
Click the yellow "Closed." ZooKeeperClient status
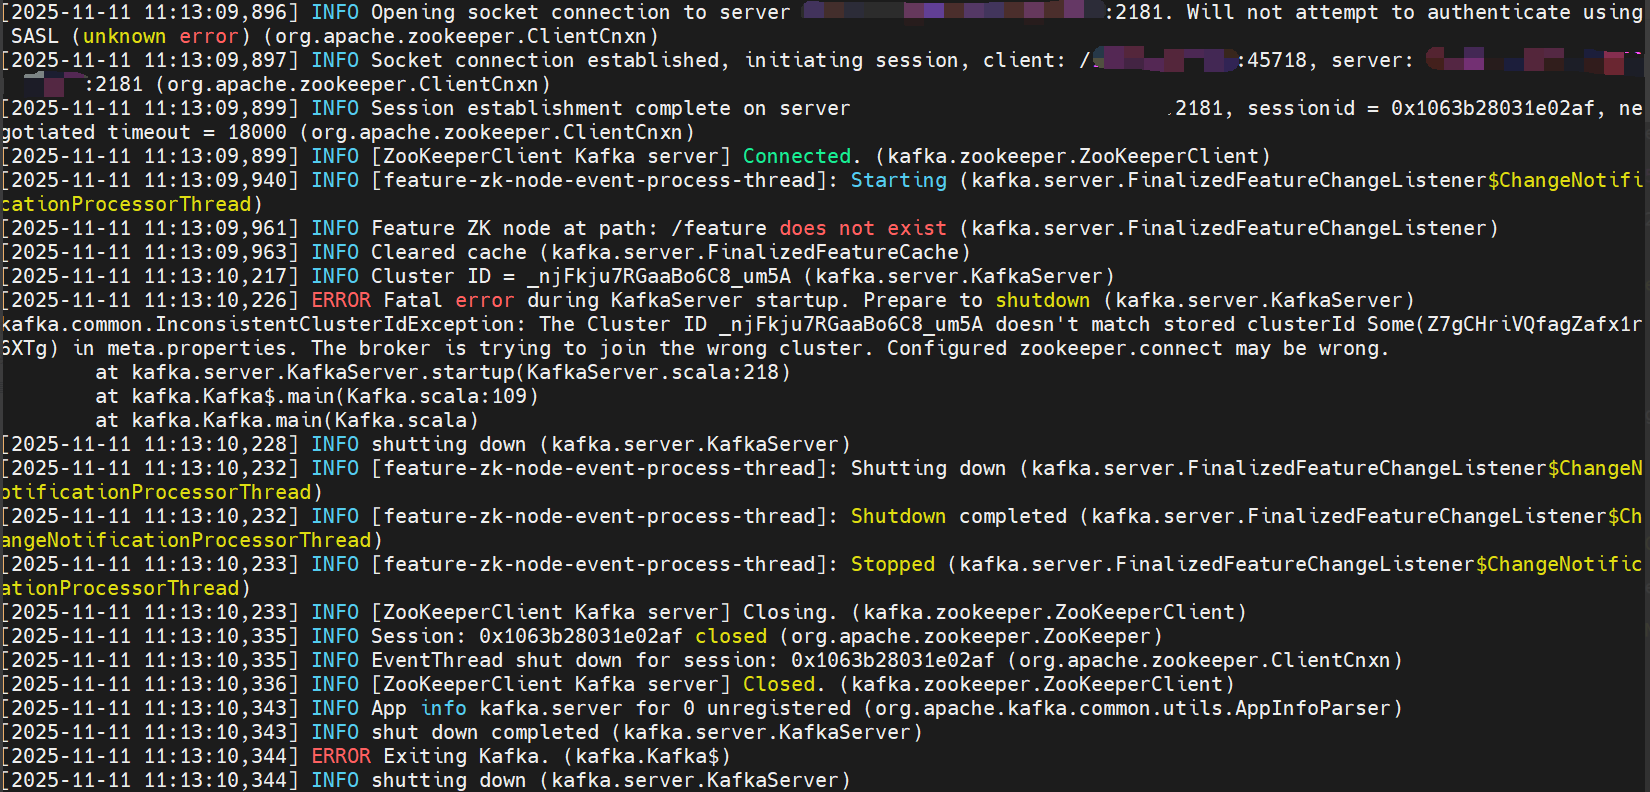(784, 684)
